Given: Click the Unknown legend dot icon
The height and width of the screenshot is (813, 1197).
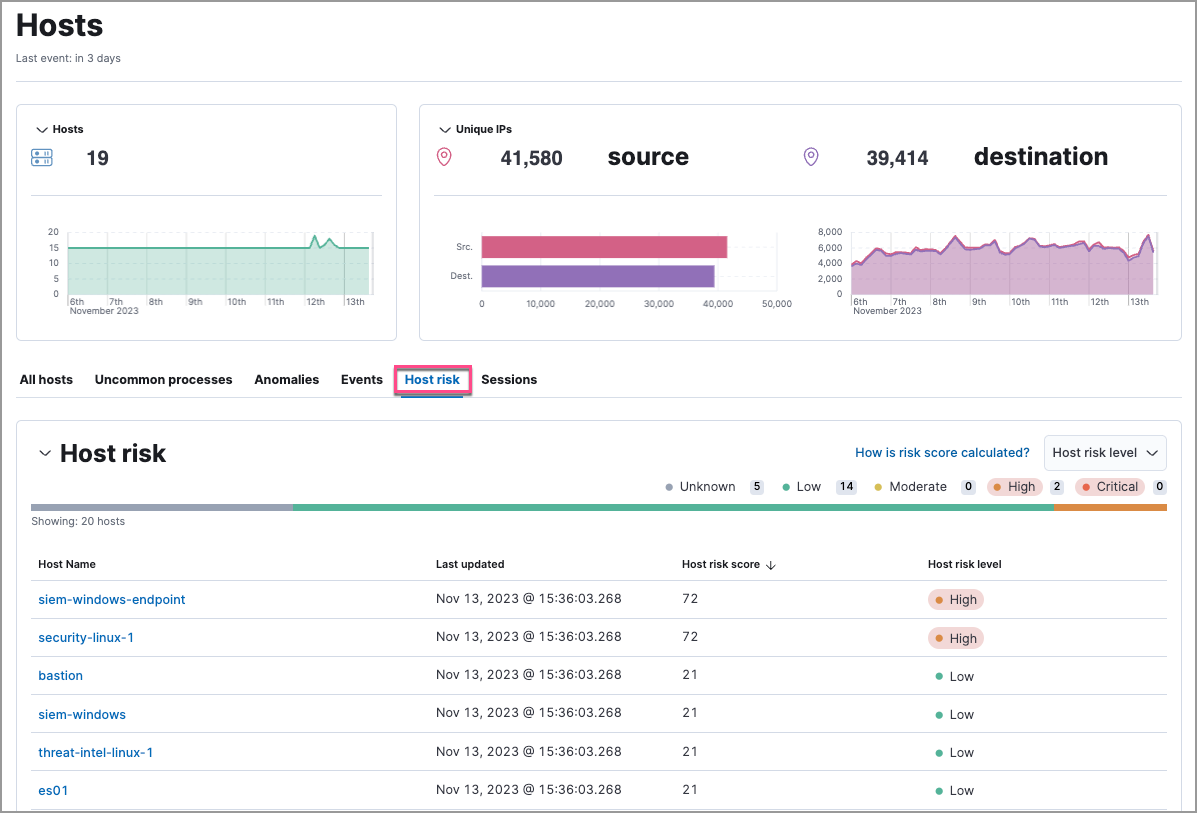Looking at the screenshot, I should pos(667,486).
